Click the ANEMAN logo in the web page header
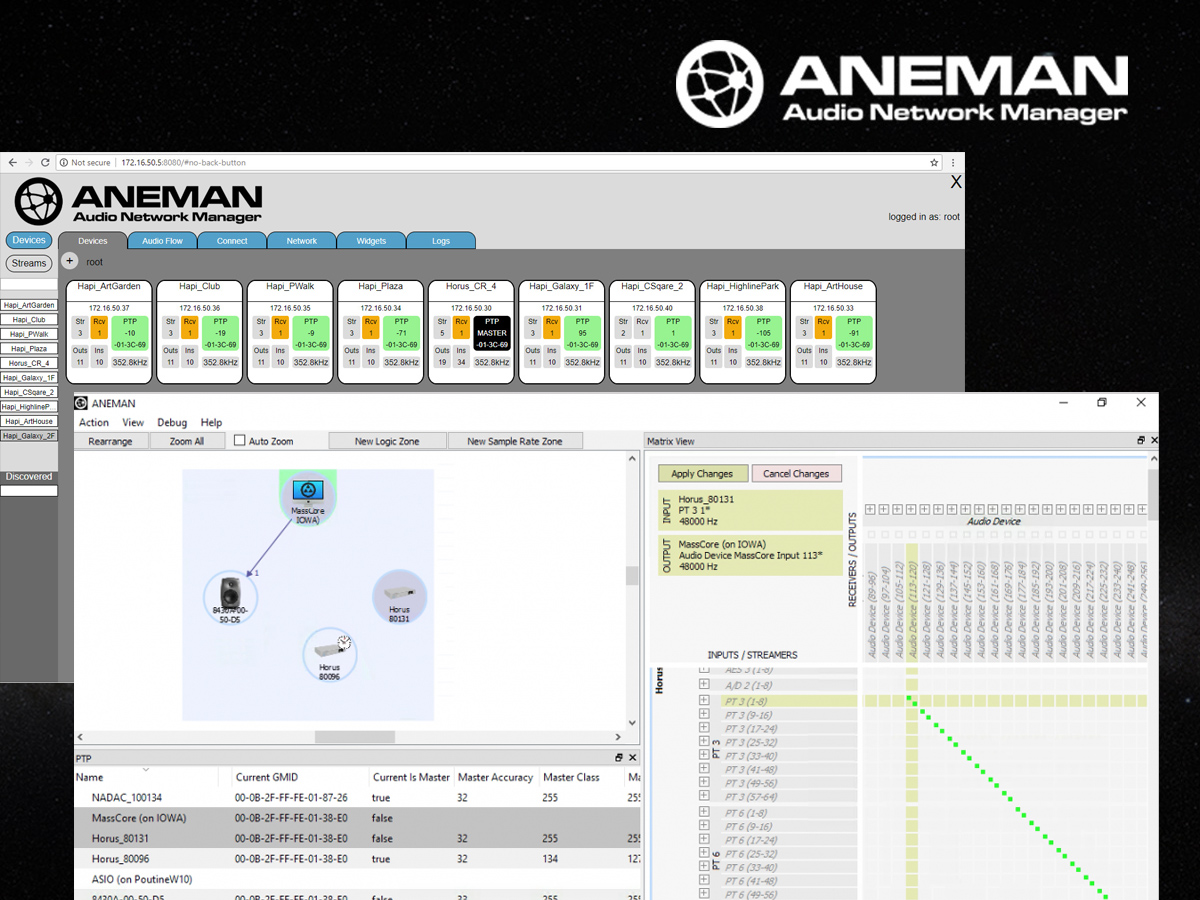 pyautogui.click(x=139, y=201)
